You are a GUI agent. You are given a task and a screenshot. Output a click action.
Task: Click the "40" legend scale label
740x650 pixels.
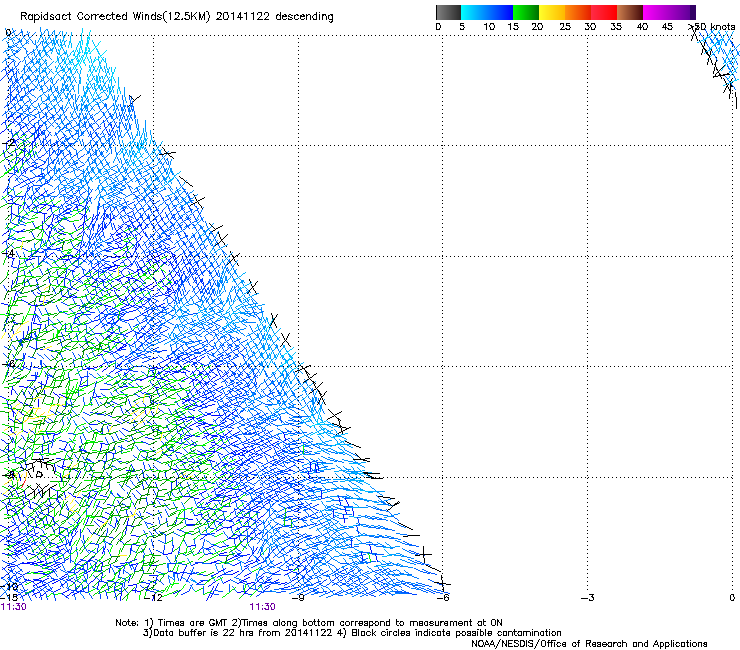click(x=642, y=27)
